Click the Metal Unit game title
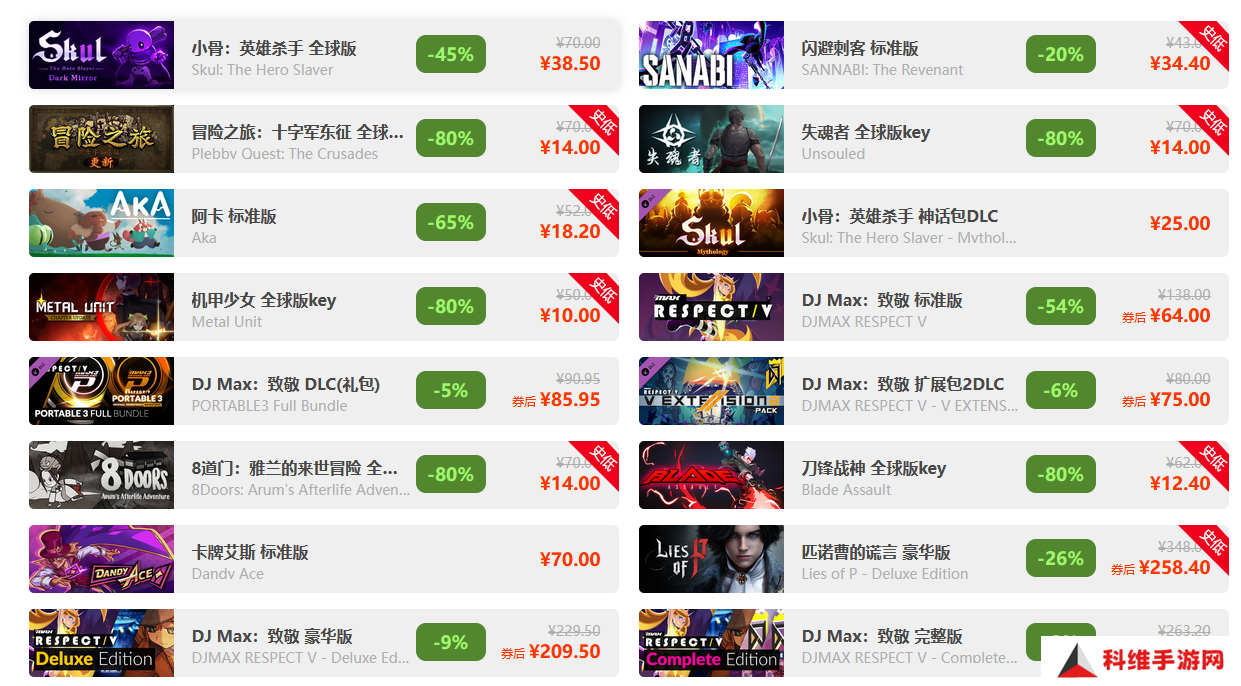Screen dimensions: 1241x686 click(x=264, y=300)
